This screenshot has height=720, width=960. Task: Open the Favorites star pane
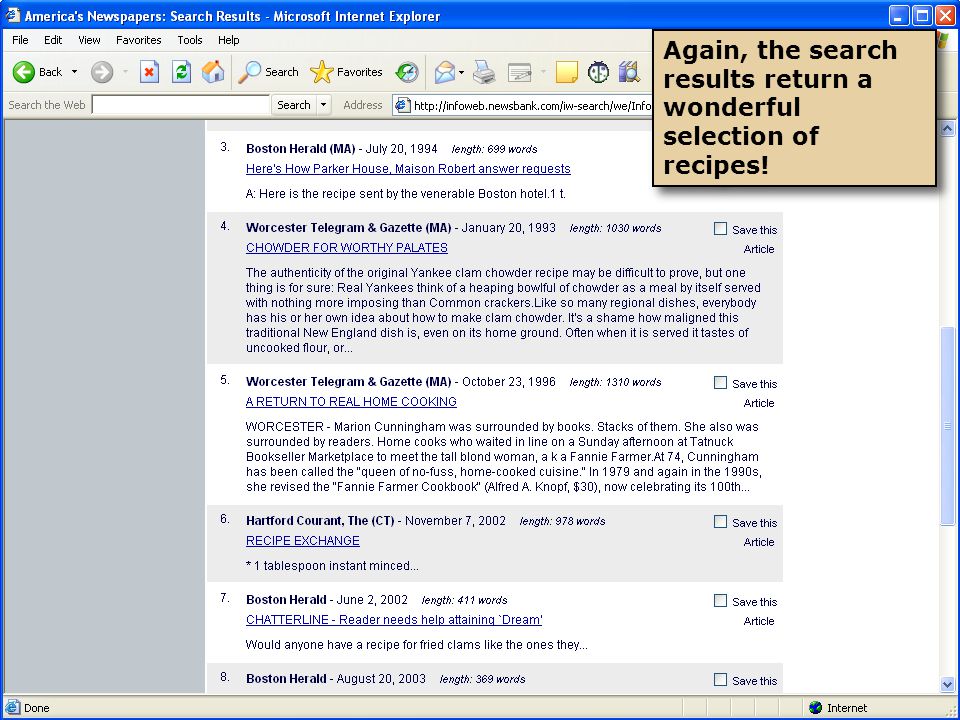tap(321, 72)
